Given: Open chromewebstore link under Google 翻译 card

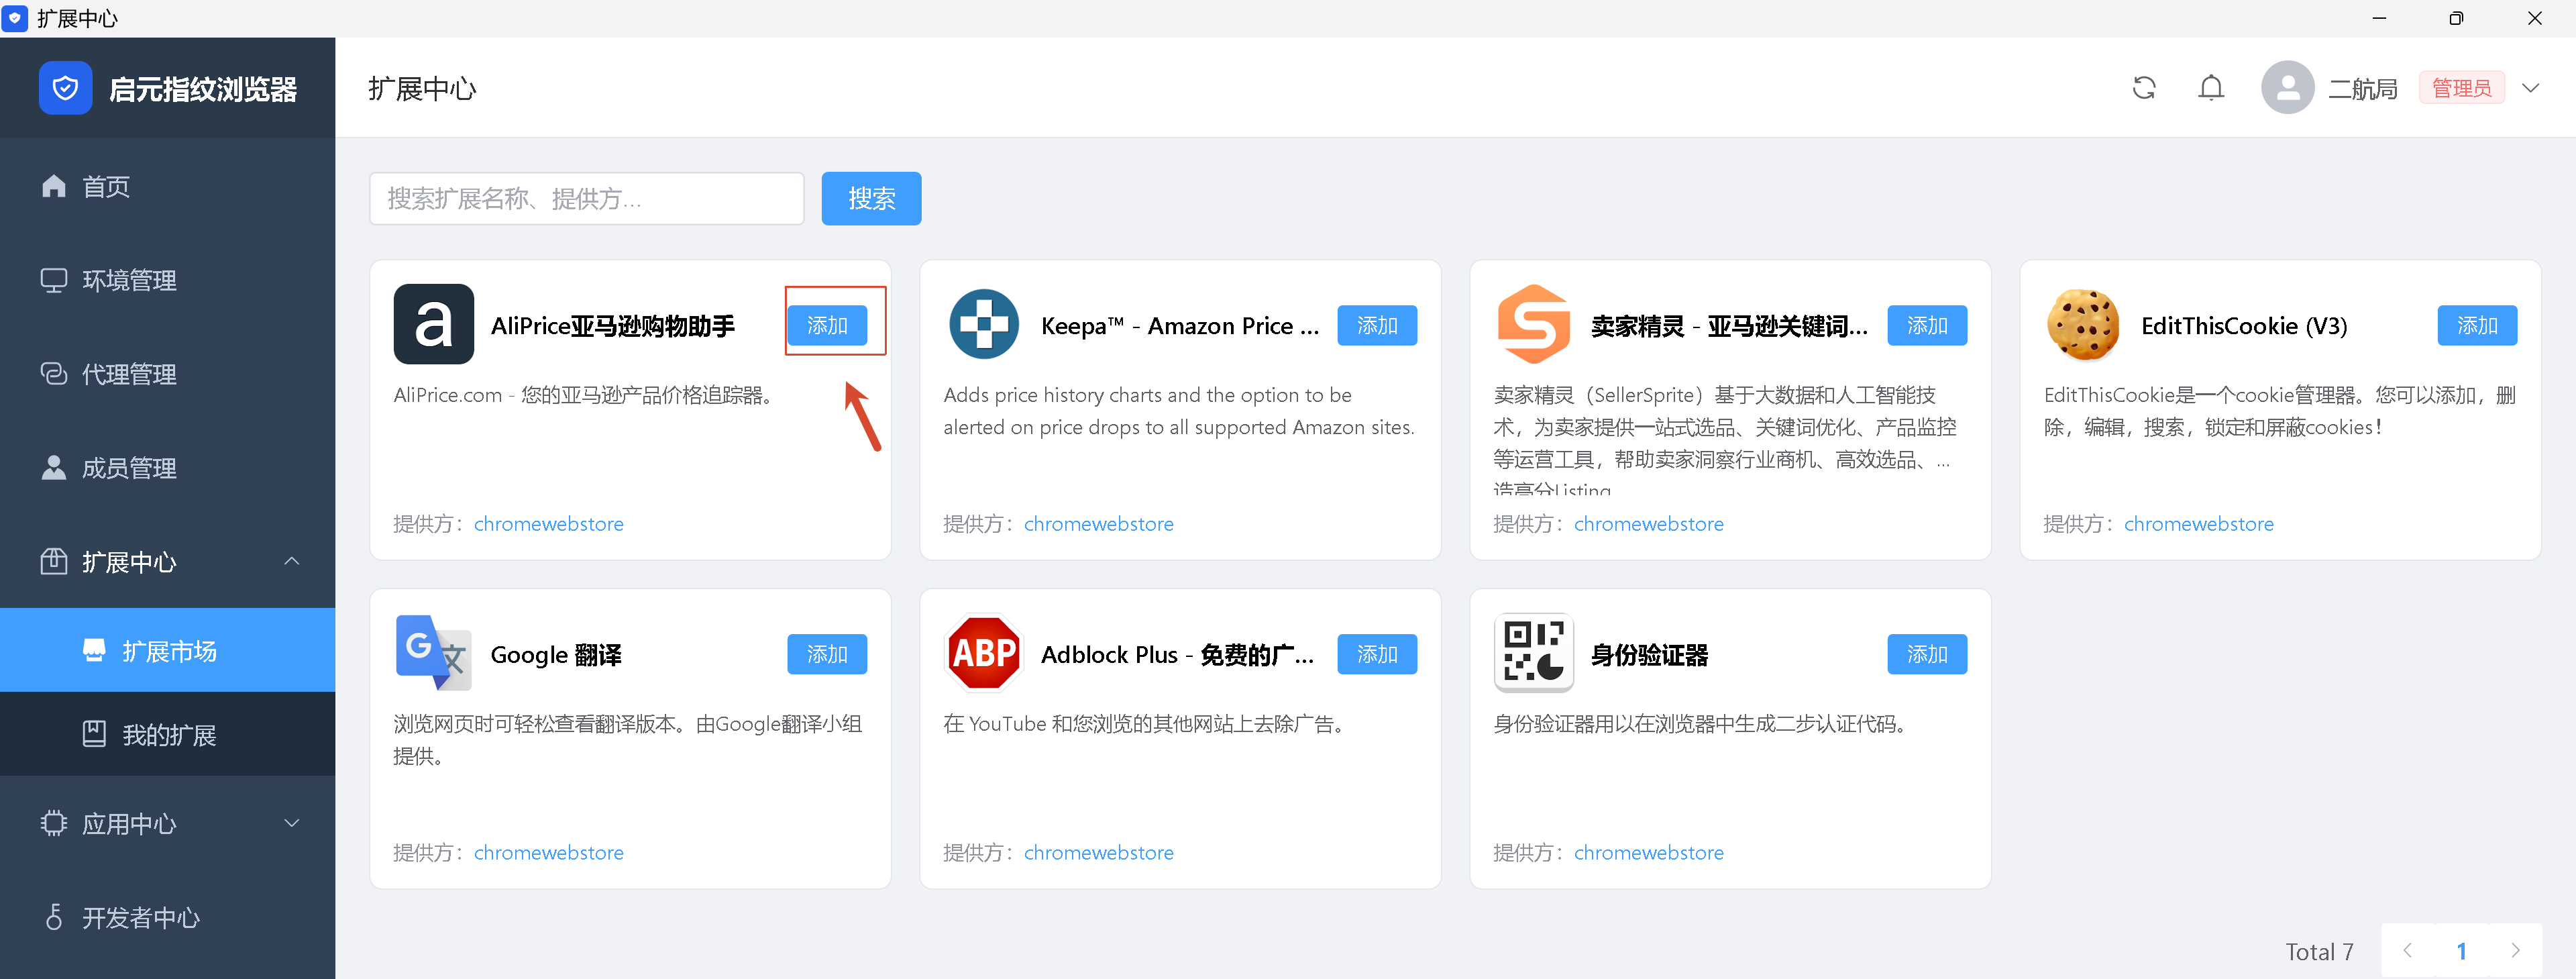Looking at the screenshot, I should (x=548, y=852).
